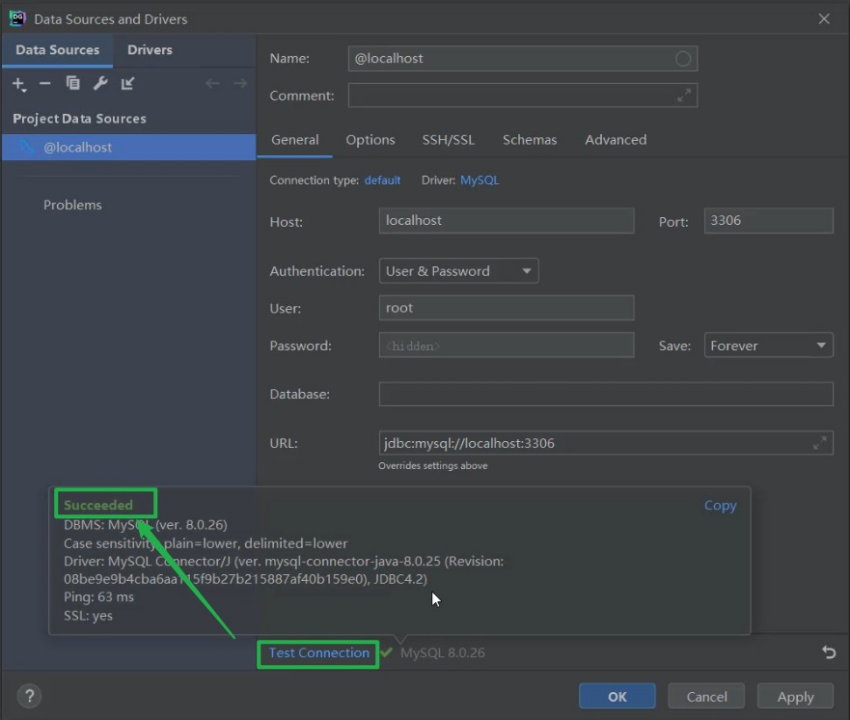
Task: Click the revert changes arrow icon
Action: click(828, 652)
